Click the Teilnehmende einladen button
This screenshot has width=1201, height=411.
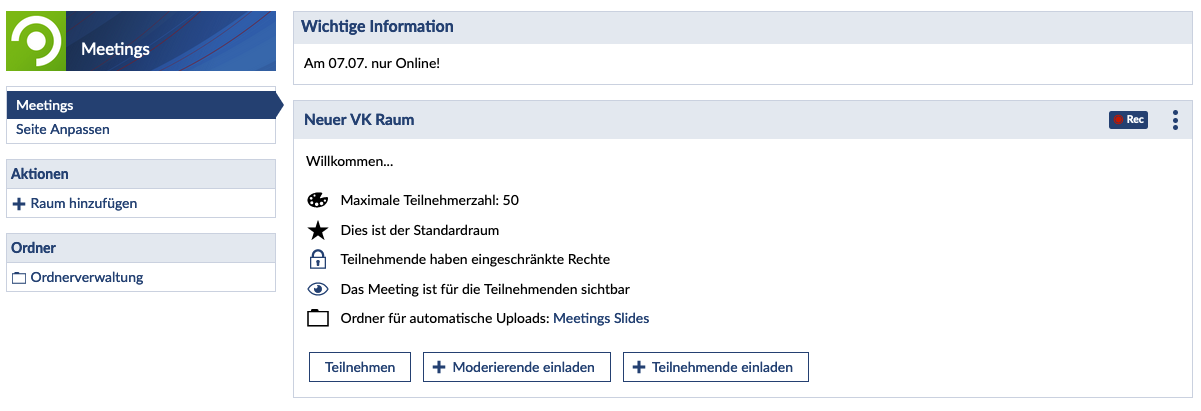coord(716,367)
